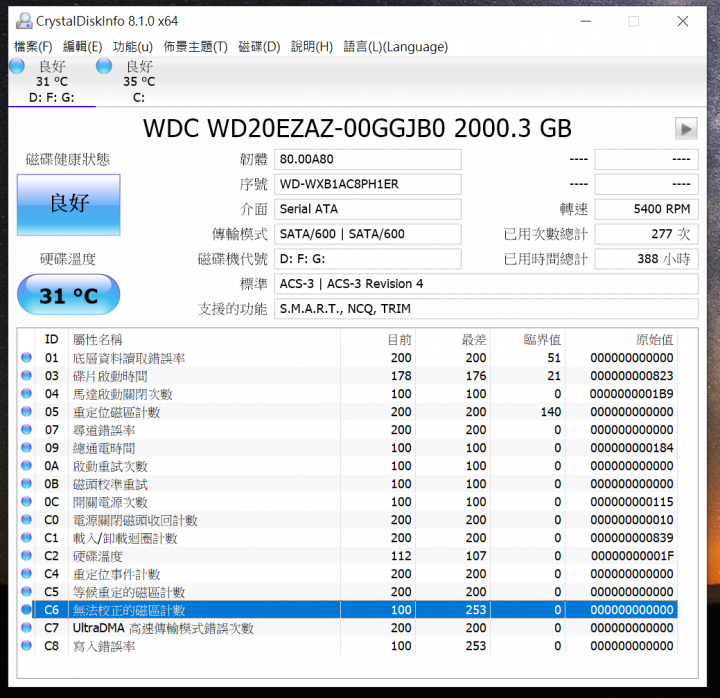Select the D: F: G: disk status orb
This screenshot has height=698, width=720.
pyautogui.click(x=17, y=66)
